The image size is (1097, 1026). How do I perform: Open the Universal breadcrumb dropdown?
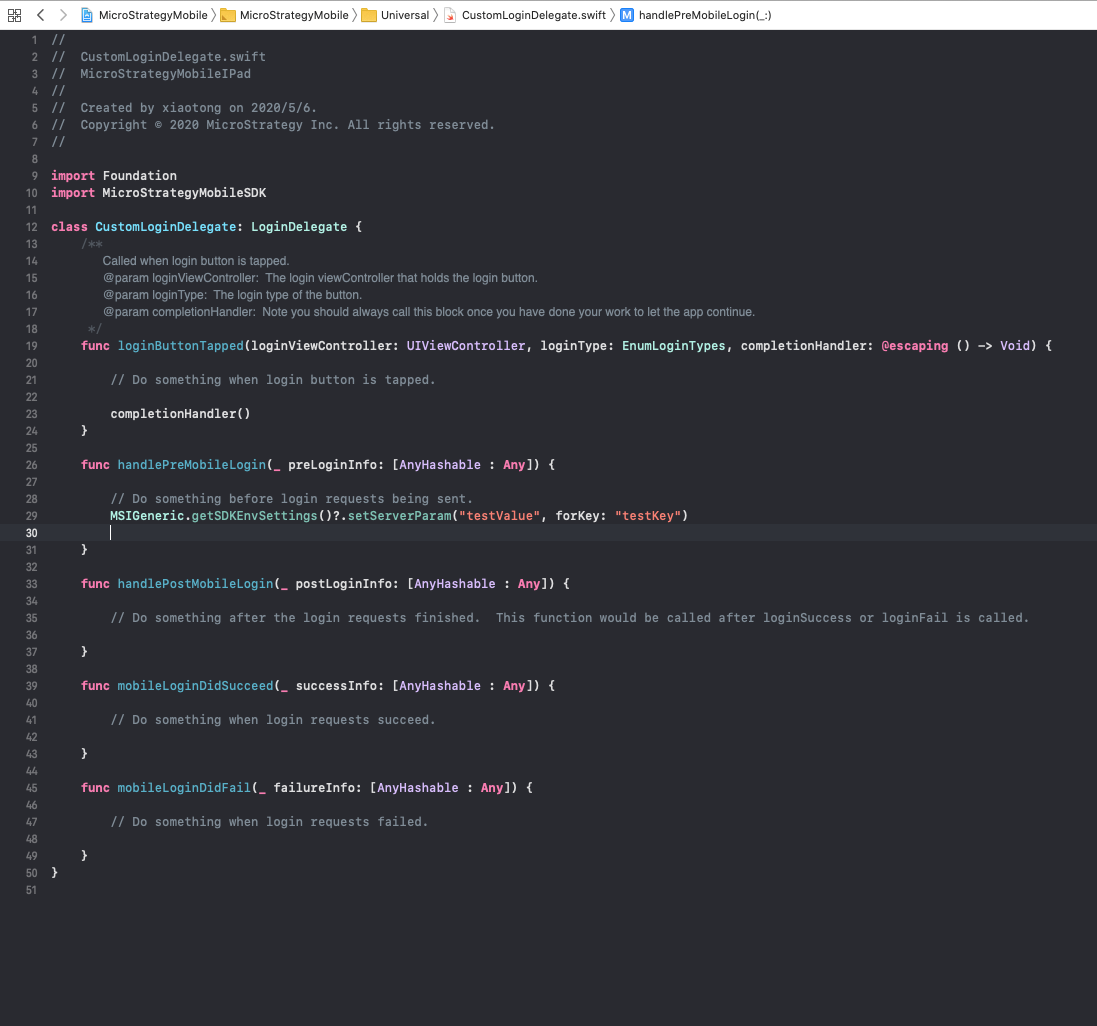(x=404, y=15)
